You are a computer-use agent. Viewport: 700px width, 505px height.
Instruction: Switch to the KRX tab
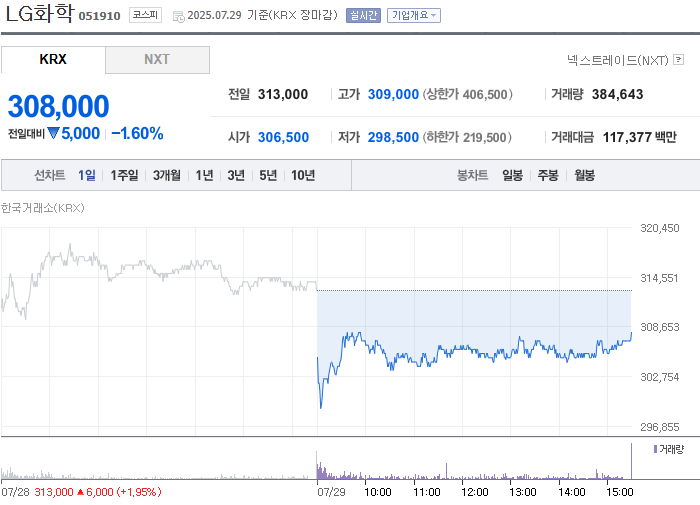[53, 59]
